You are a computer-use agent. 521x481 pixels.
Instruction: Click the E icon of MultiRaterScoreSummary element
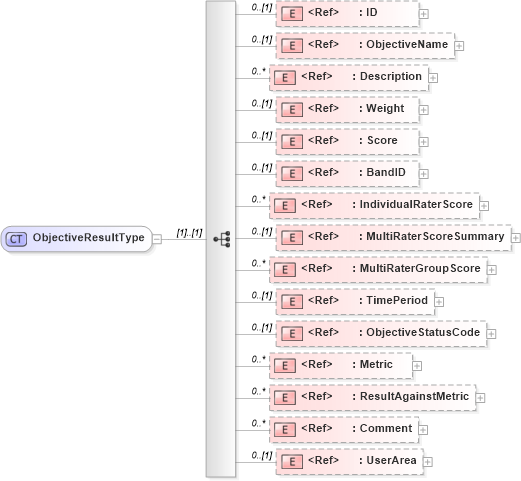[x=292, y=238]
